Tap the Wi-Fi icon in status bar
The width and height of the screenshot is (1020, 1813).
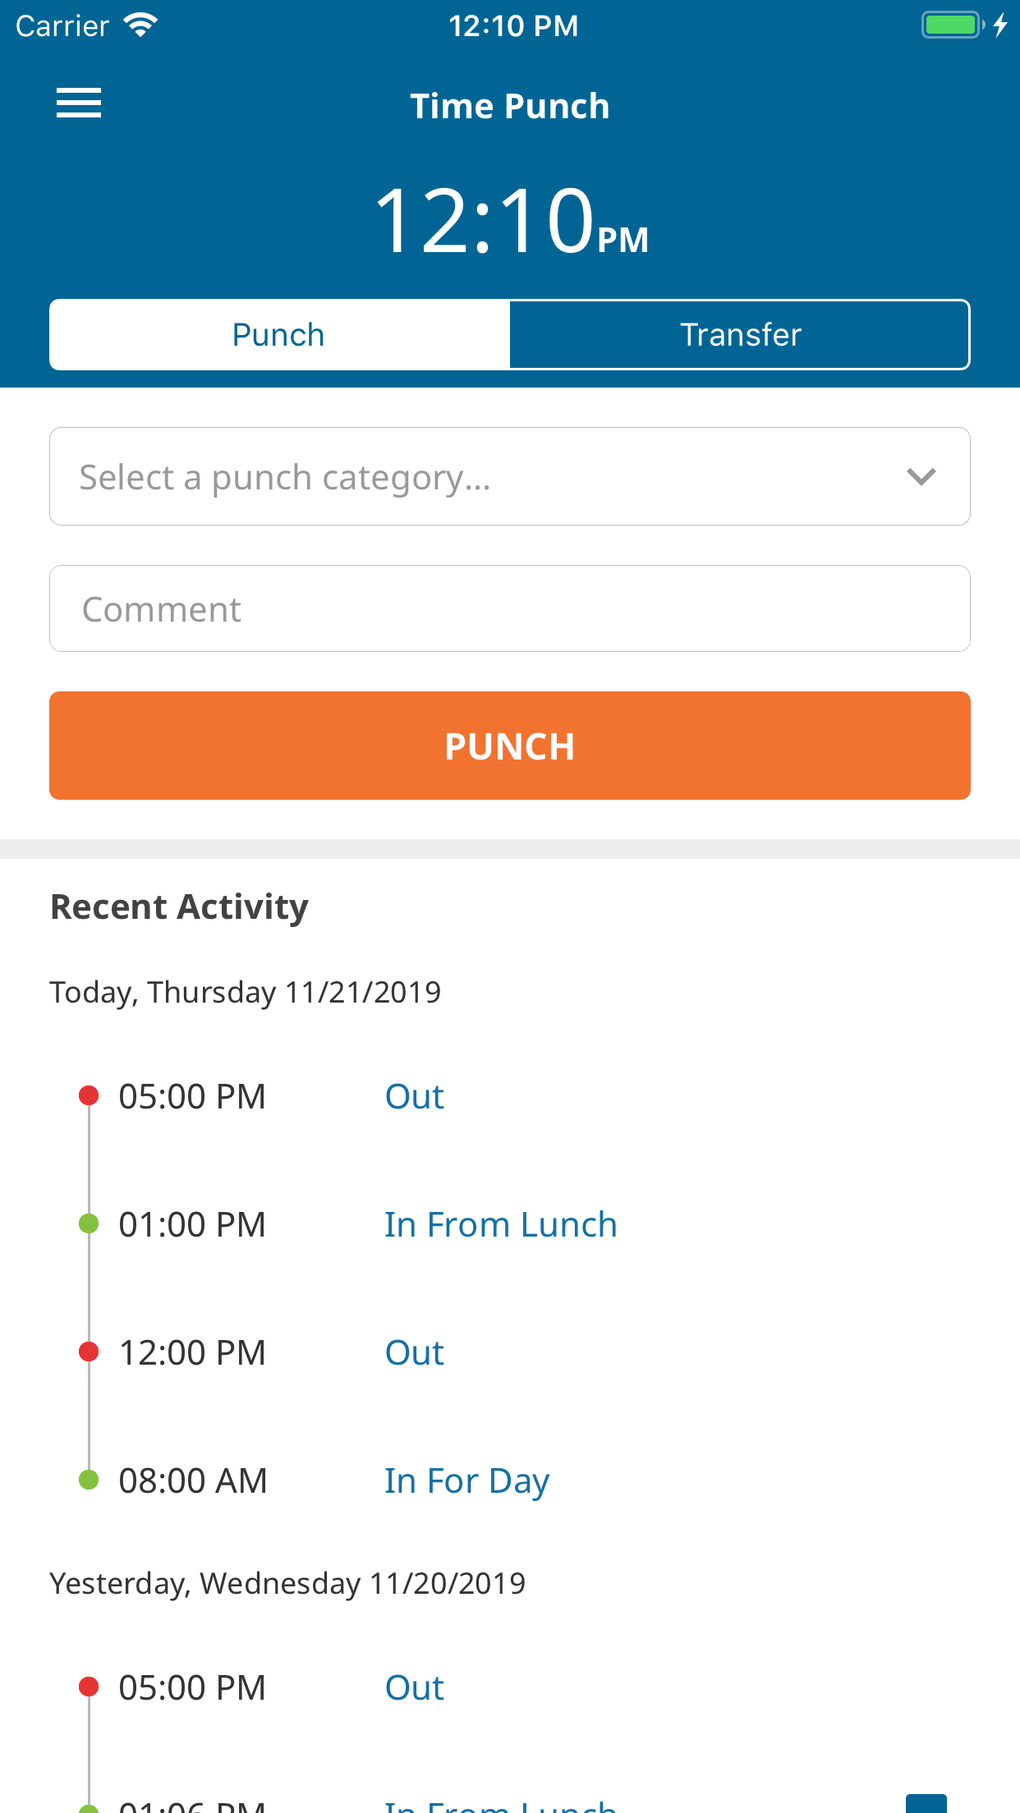(141, 26)
